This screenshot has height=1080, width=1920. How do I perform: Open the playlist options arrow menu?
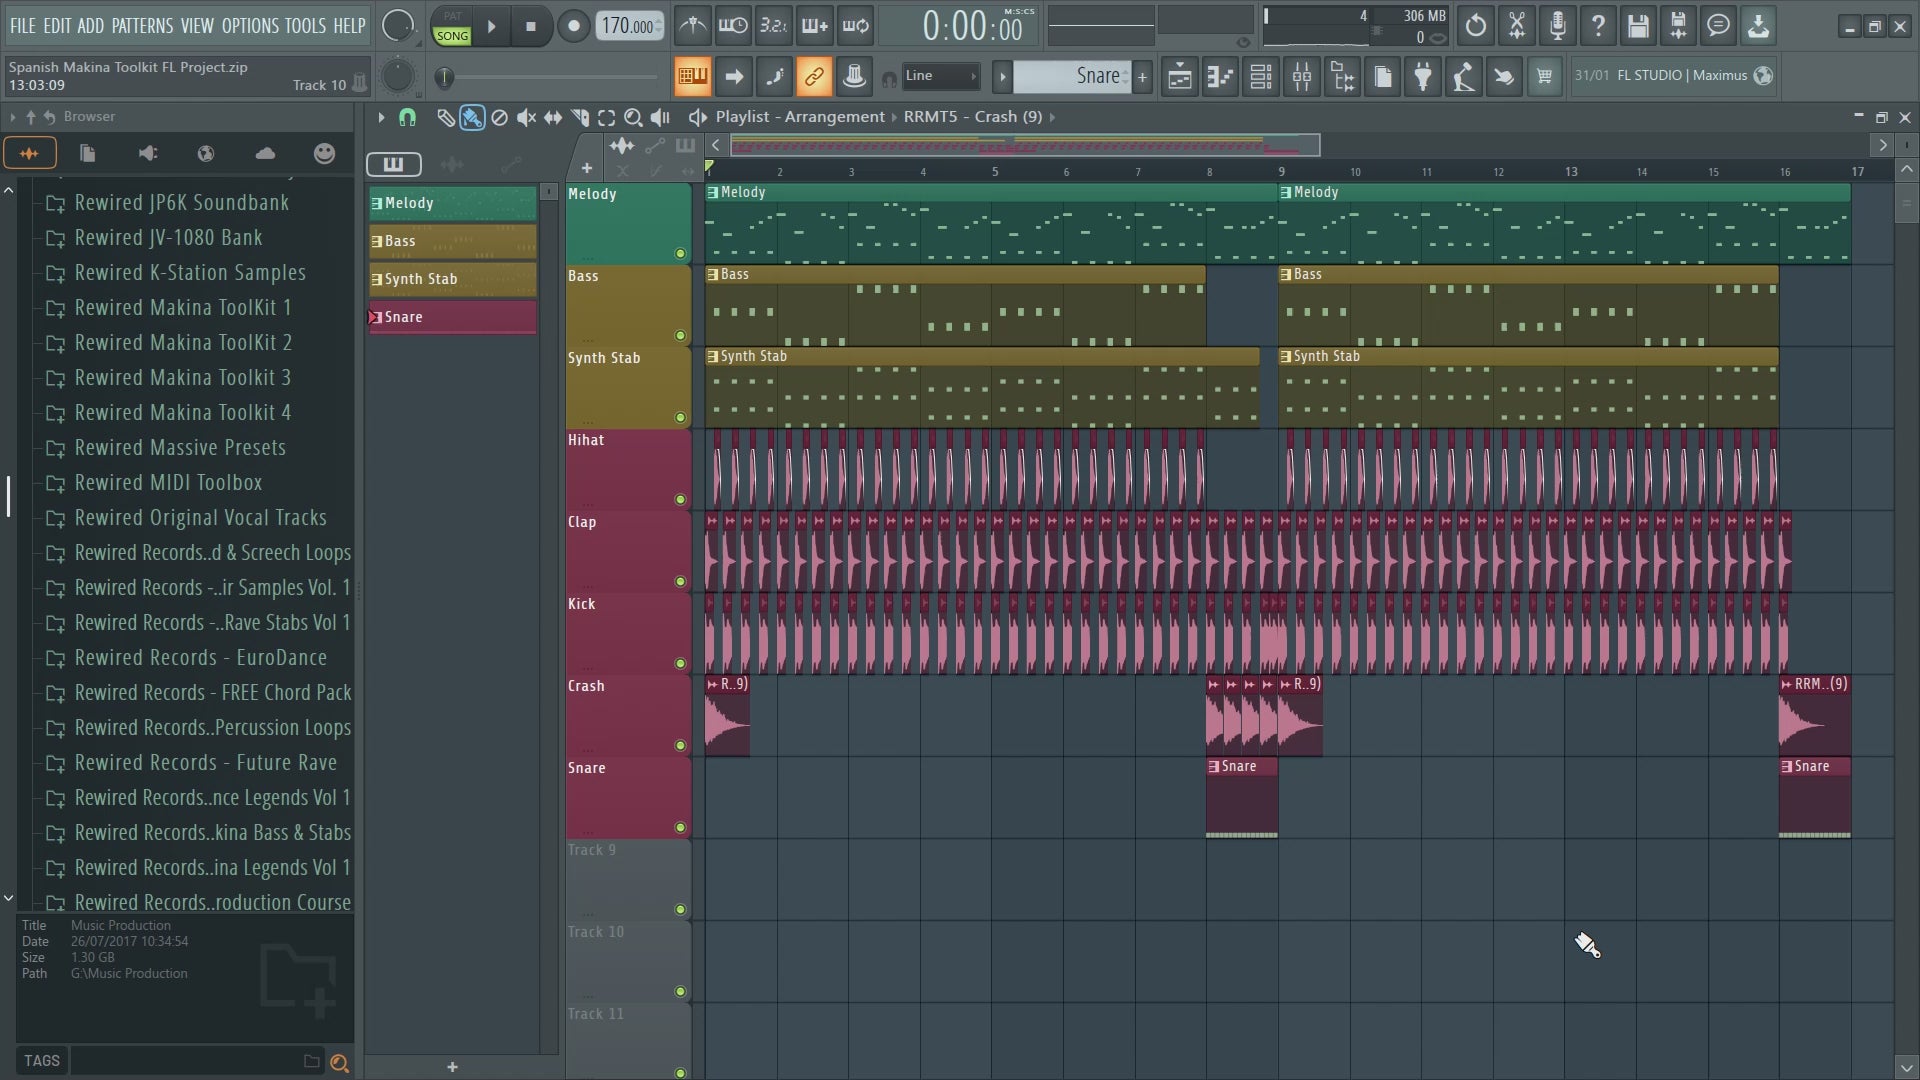[x=381, y=117]
